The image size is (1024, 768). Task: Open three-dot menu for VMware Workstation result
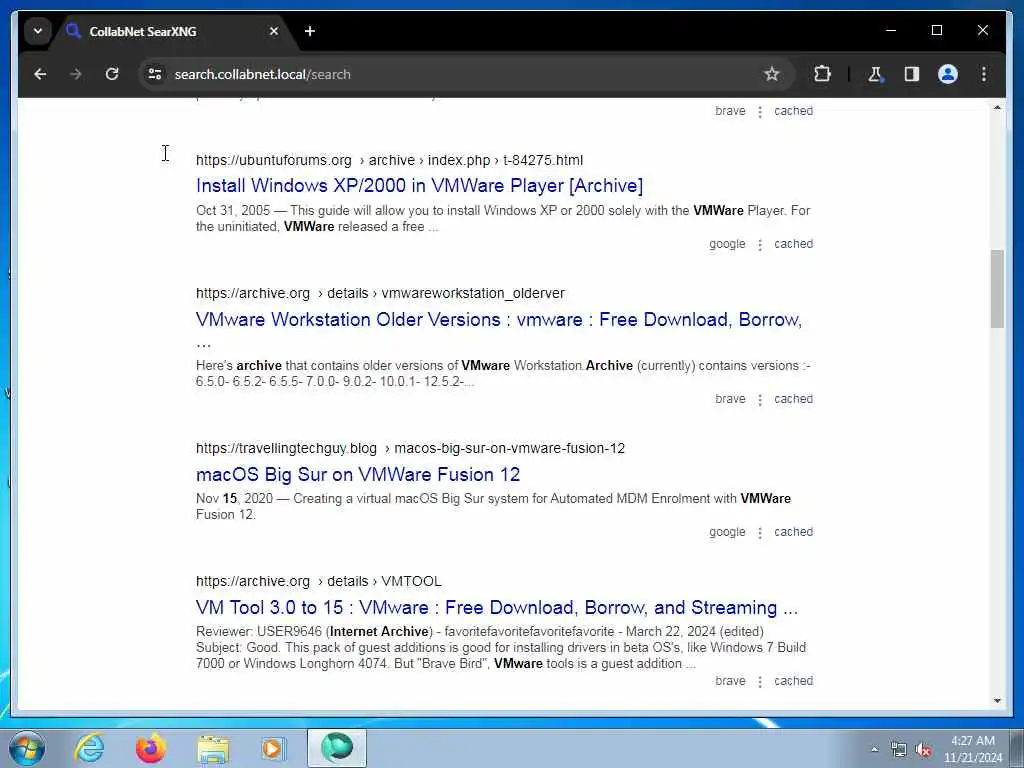click(x=760, y=400)
